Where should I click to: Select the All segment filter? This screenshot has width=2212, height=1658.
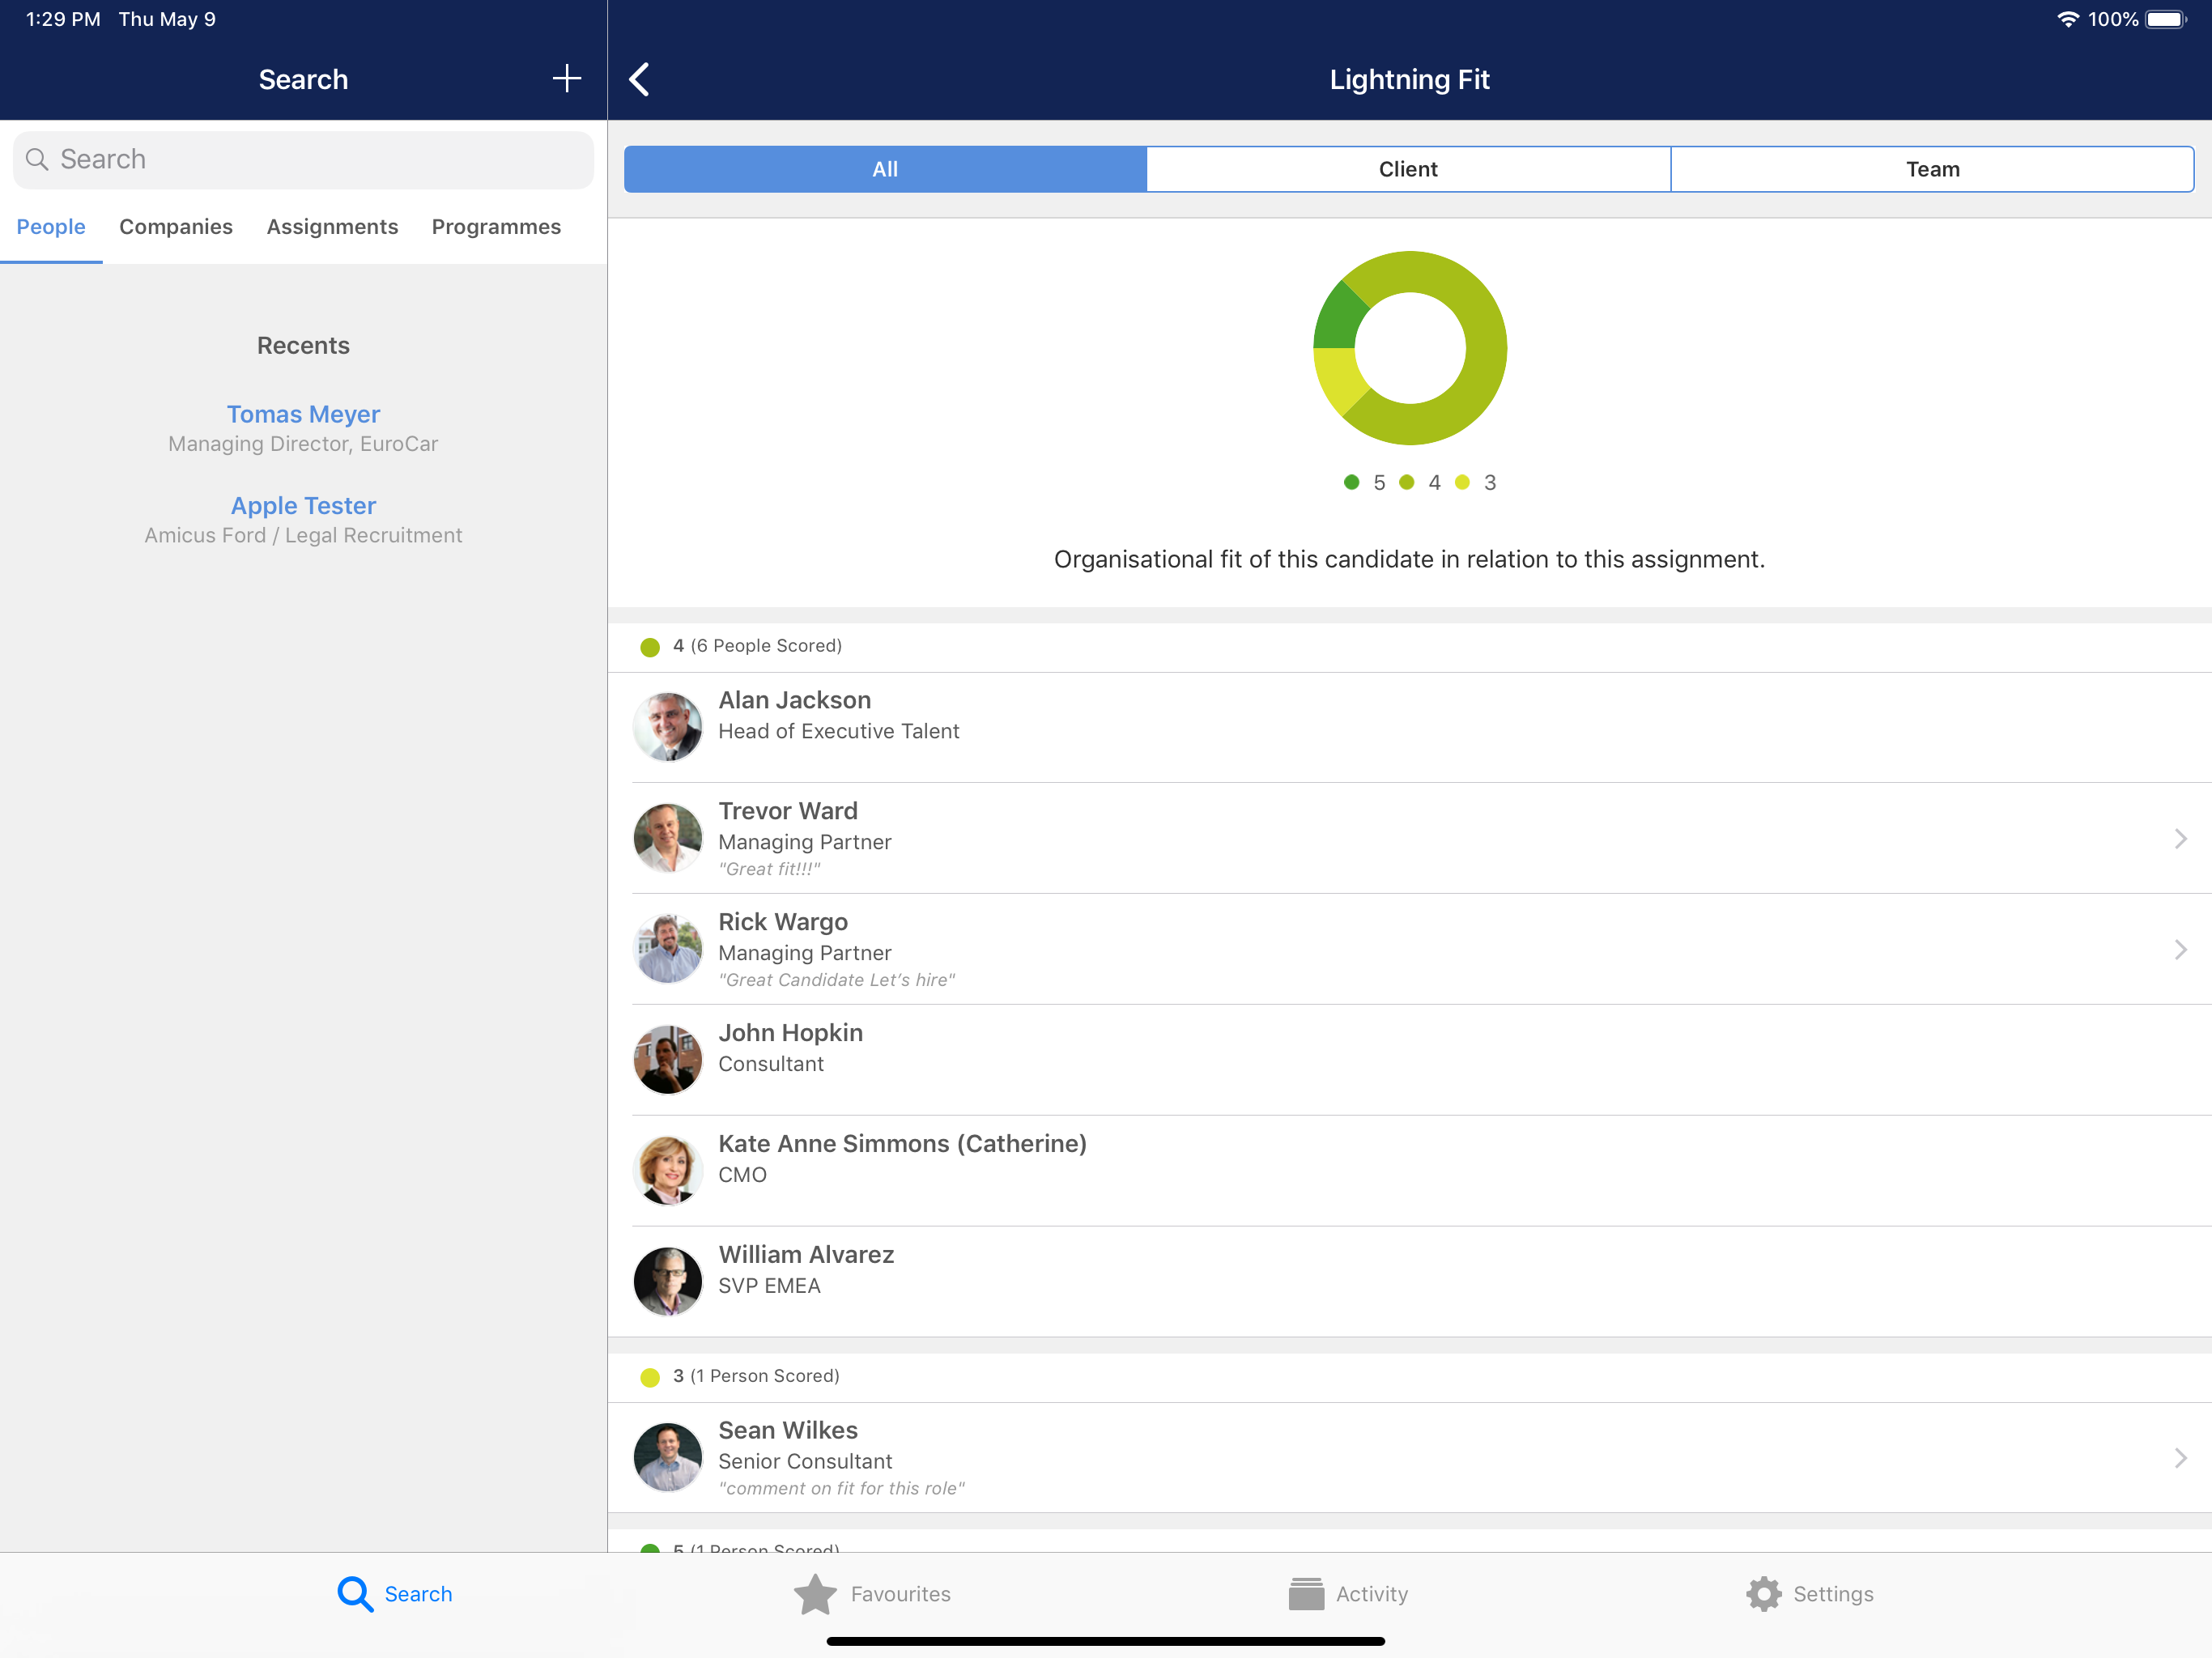[885, 169]
